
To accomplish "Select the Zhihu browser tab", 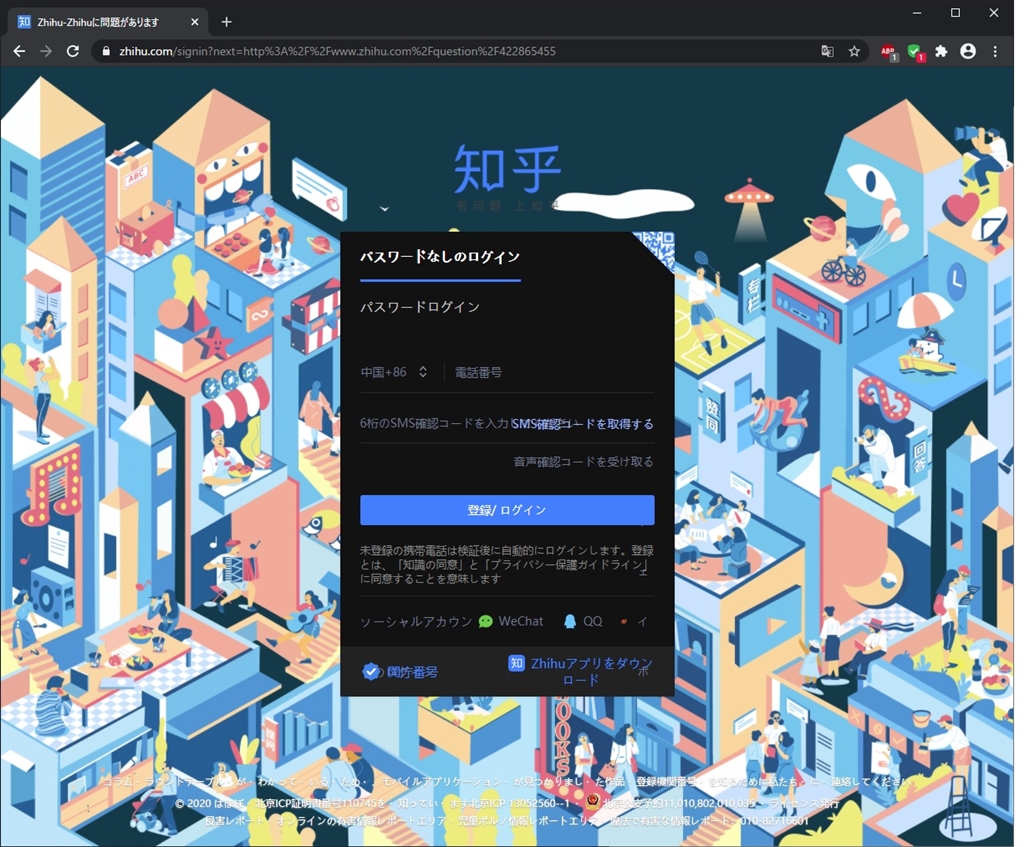I will pos(108,22).
